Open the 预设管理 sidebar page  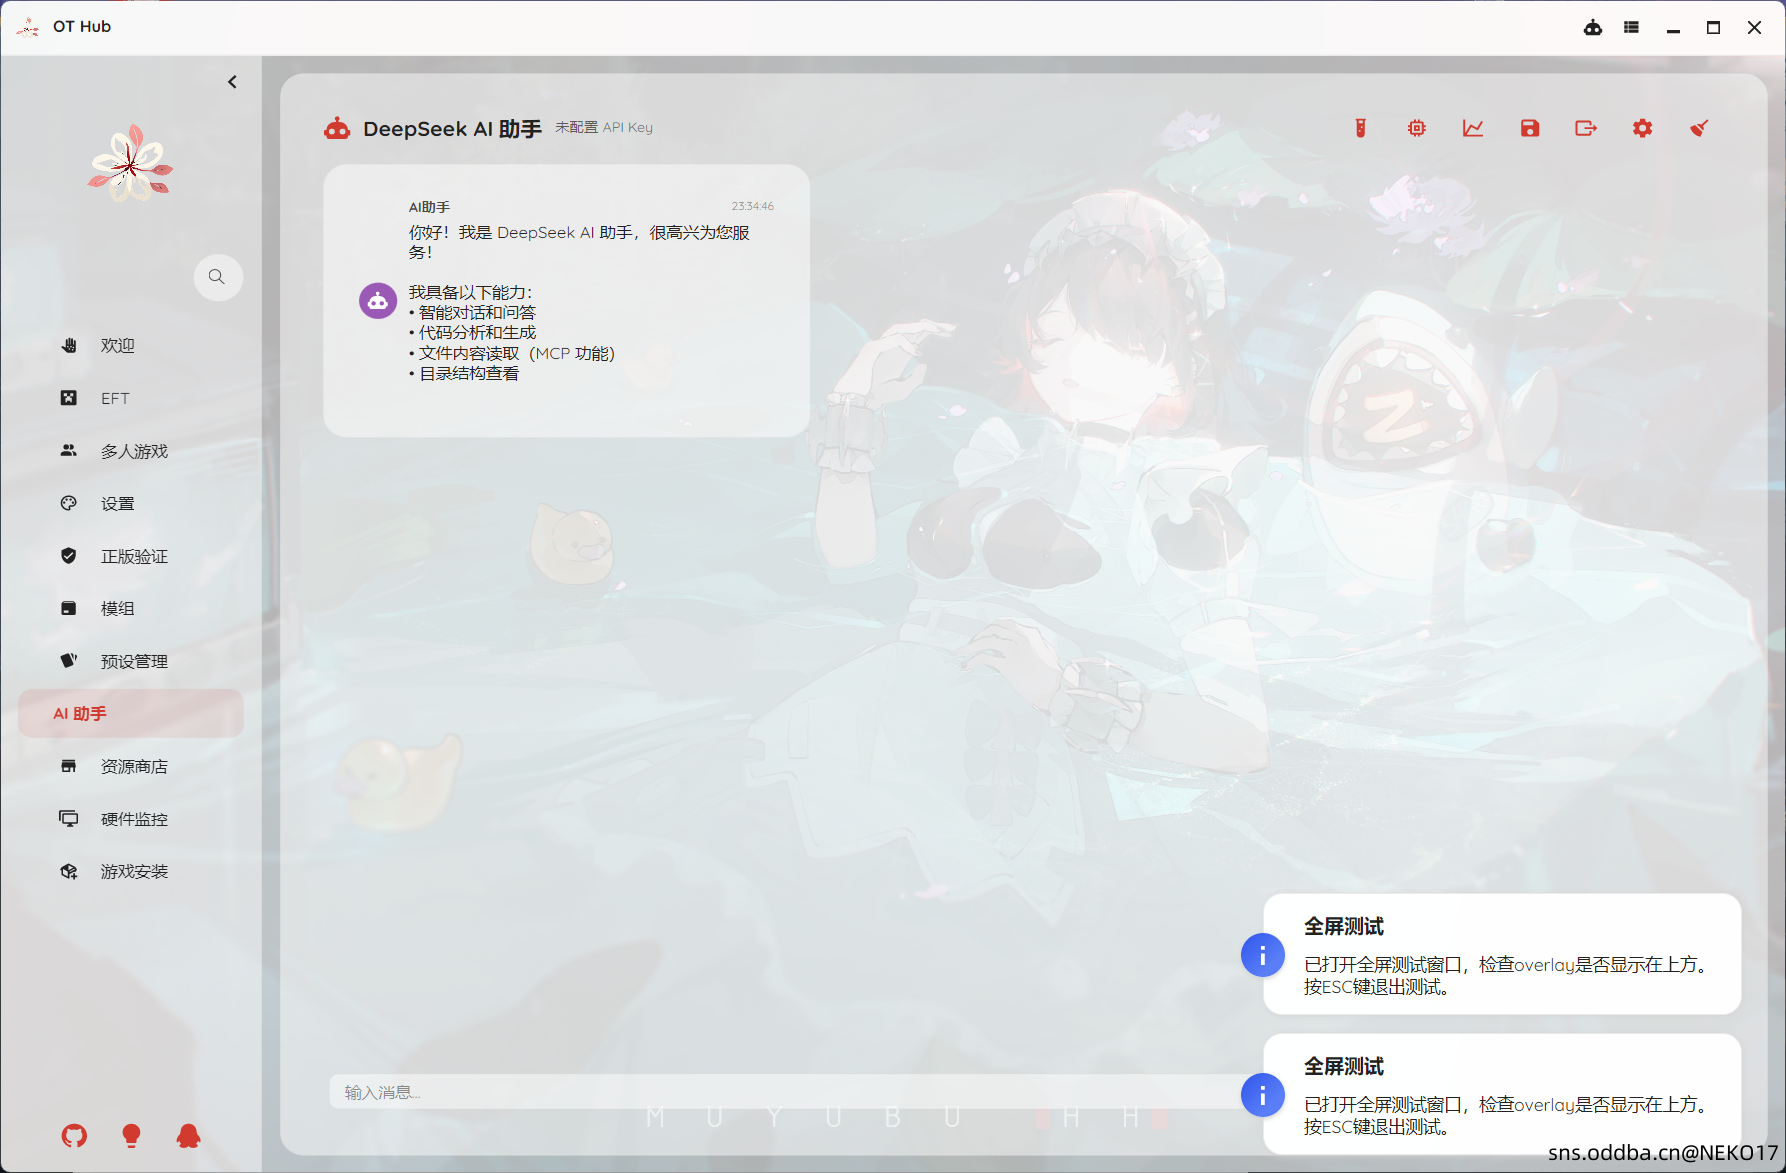click(131, 661)
